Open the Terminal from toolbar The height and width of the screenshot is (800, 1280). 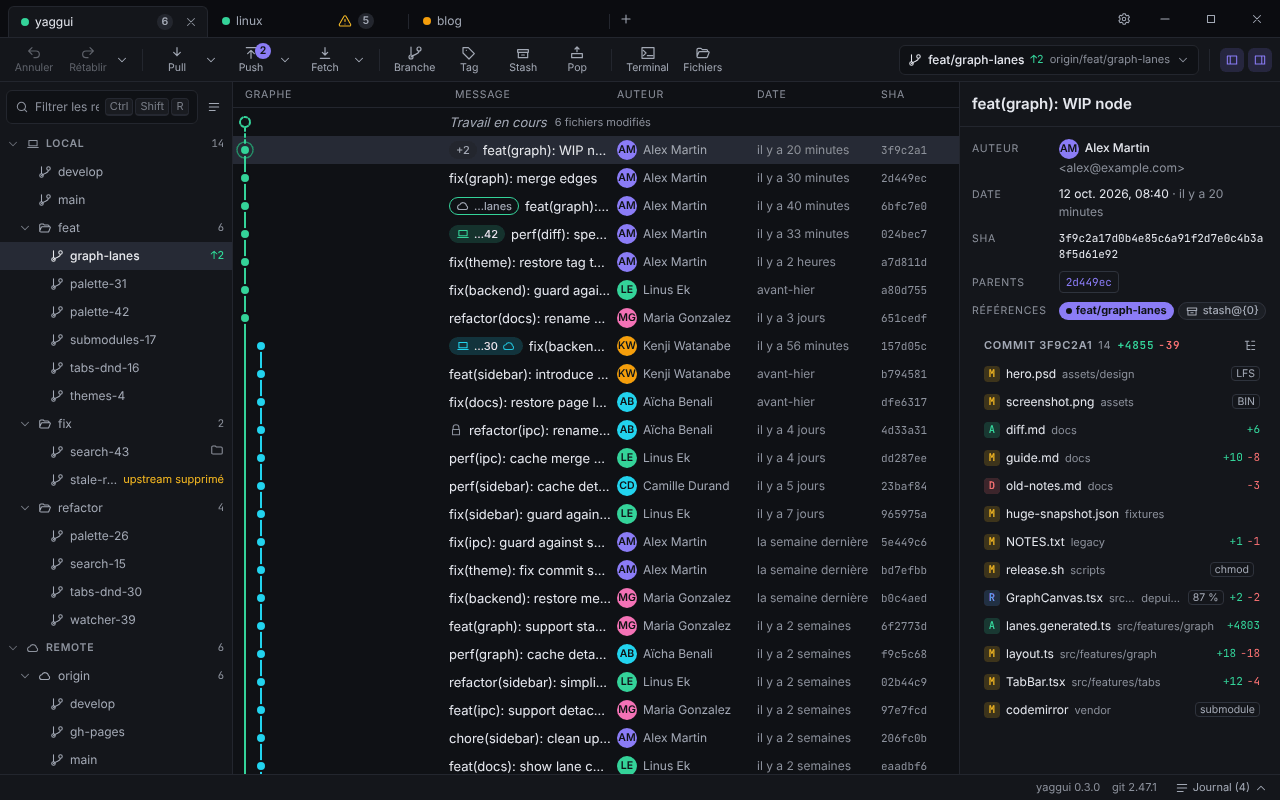click(x=647, y=60)
